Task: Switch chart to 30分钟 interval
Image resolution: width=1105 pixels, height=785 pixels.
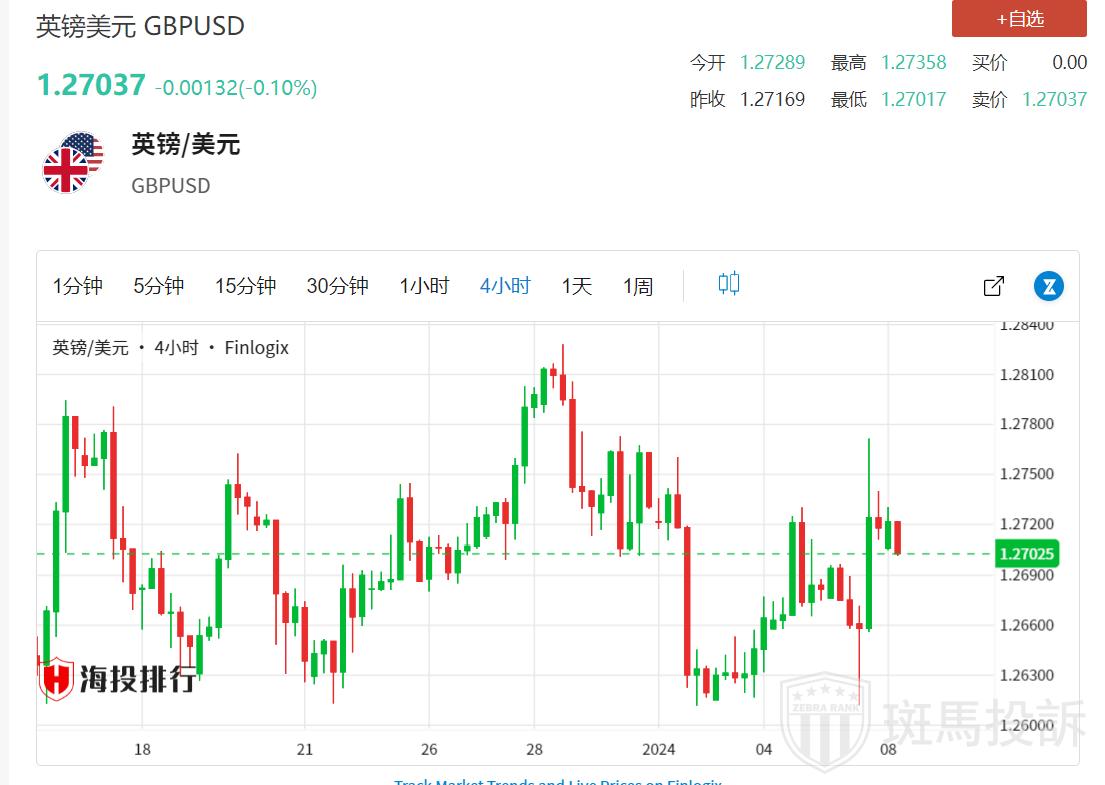Action: point(337,286)
